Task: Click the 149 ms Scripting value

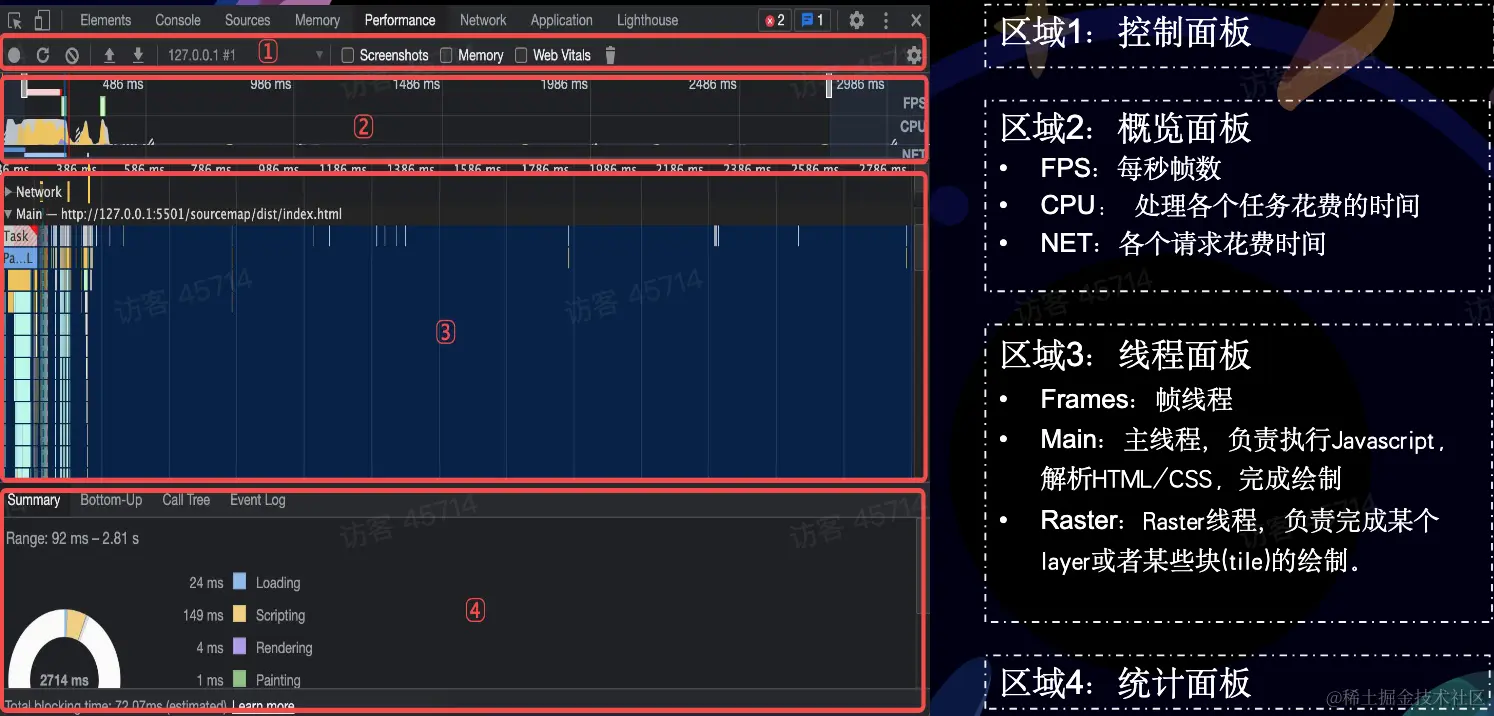Action: [204, 615]
